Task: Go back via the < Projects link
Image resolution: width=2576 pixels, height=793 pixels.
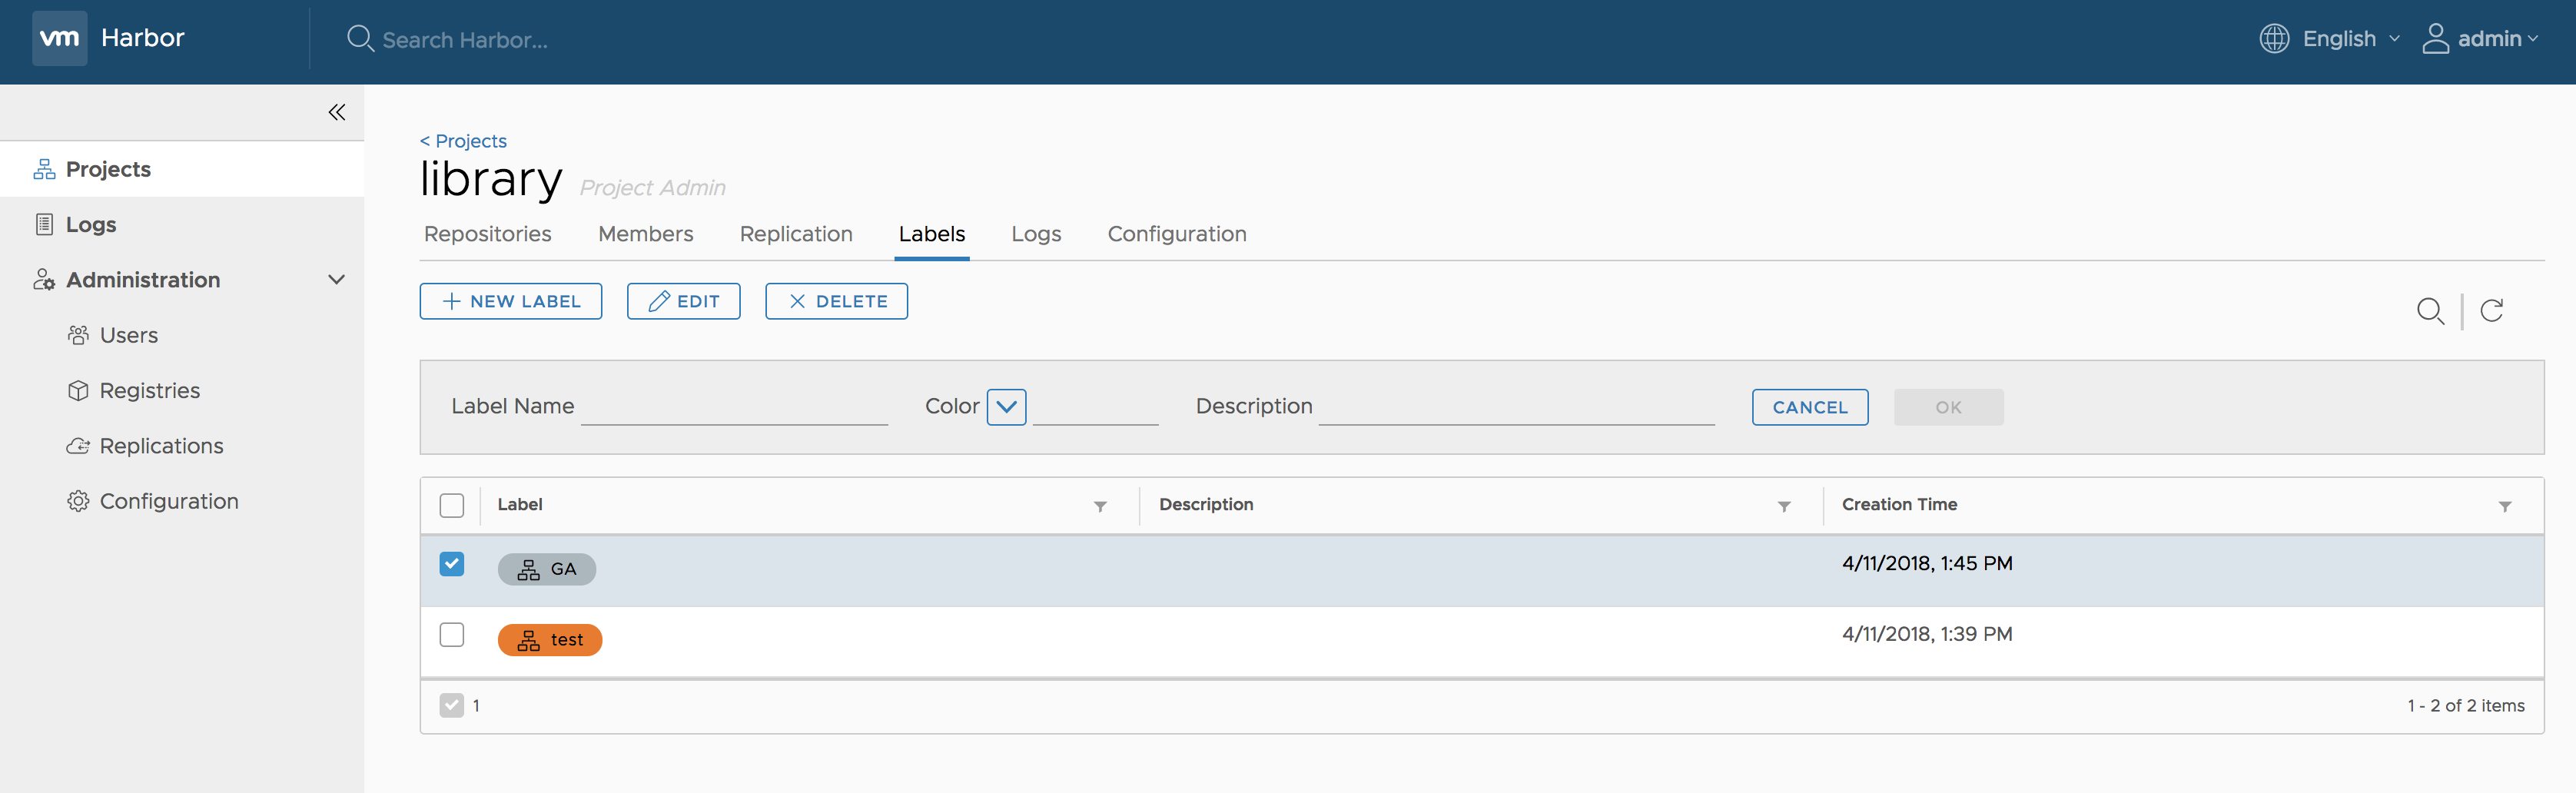Action: 463,141
